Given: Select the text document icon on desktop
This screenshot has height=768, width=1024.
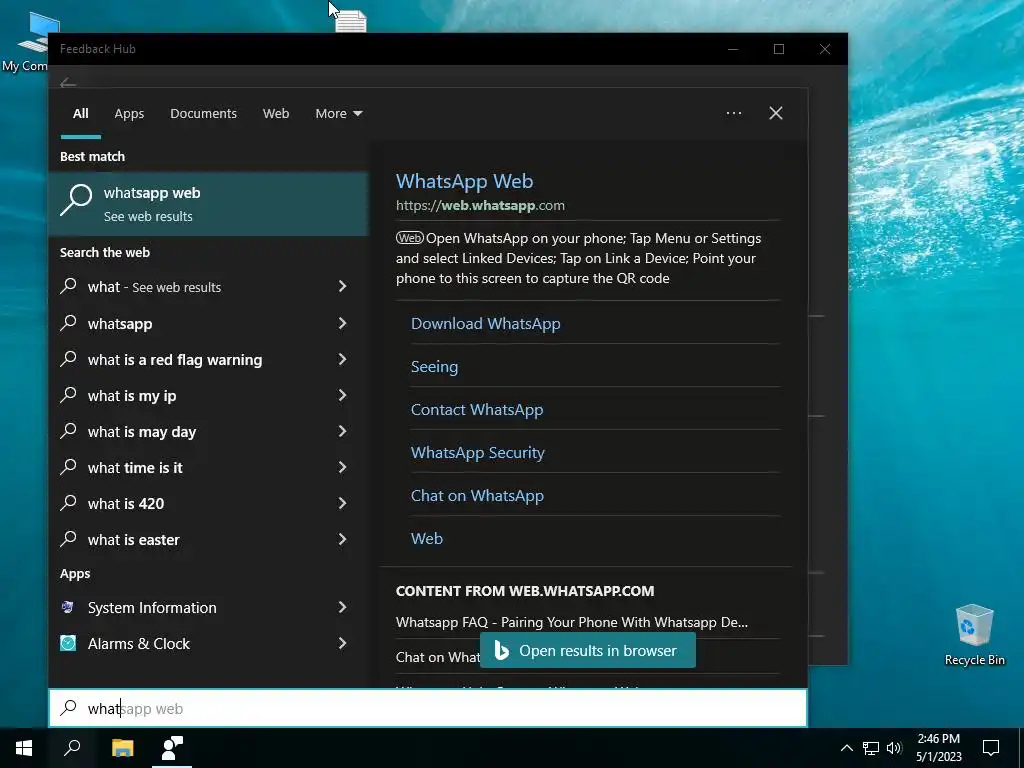Looking at the screenshot, I should pos(351,21).
